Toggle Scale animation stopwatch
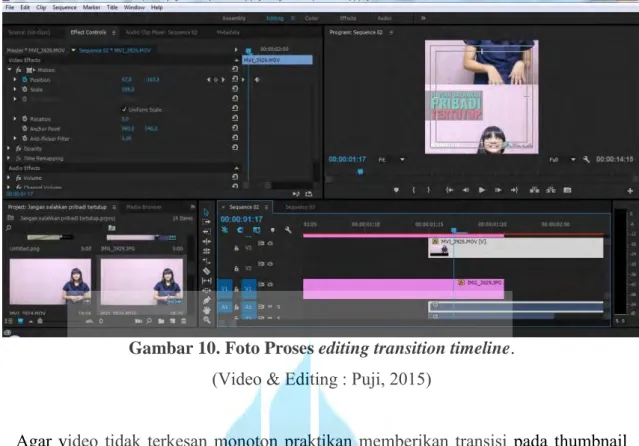This screenshot has height=446, width=639. [x=24, y=89]
